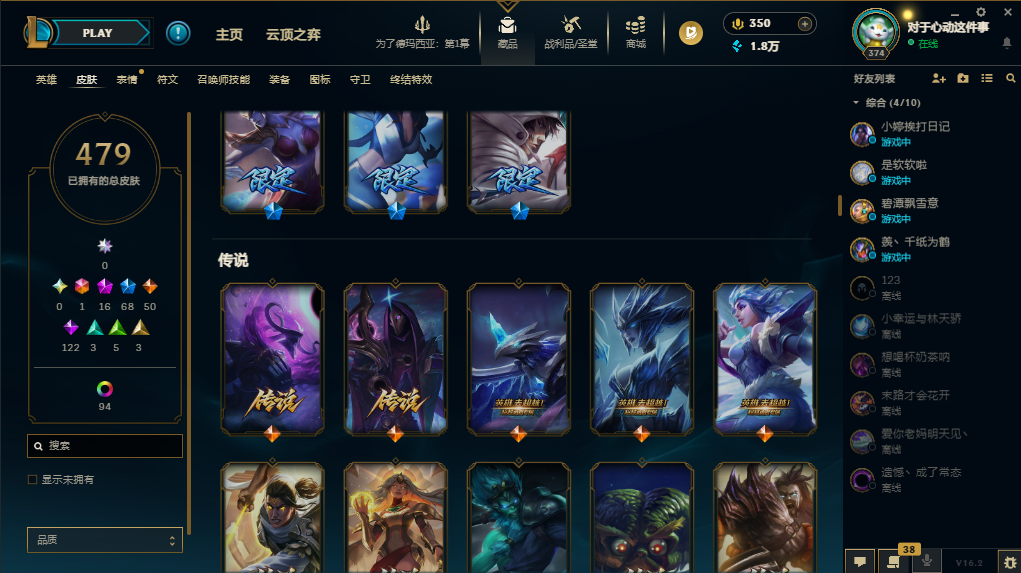Switch to the 英雄 tab
The height and width of the screenshot is (573, 1021).
coord(46,79)
